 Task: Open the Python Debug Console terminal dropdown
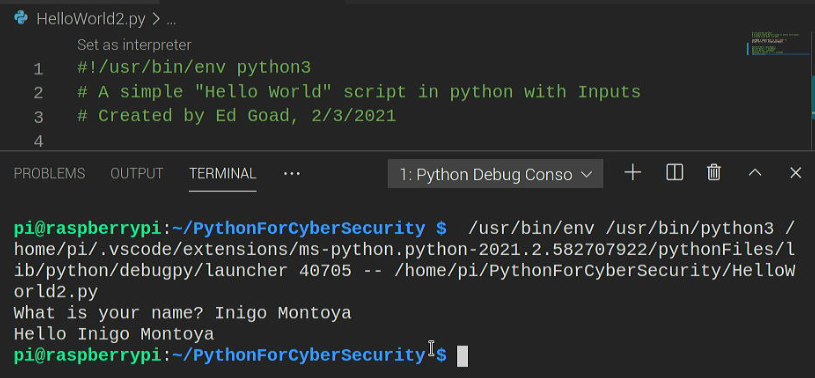tap(495, 174)
